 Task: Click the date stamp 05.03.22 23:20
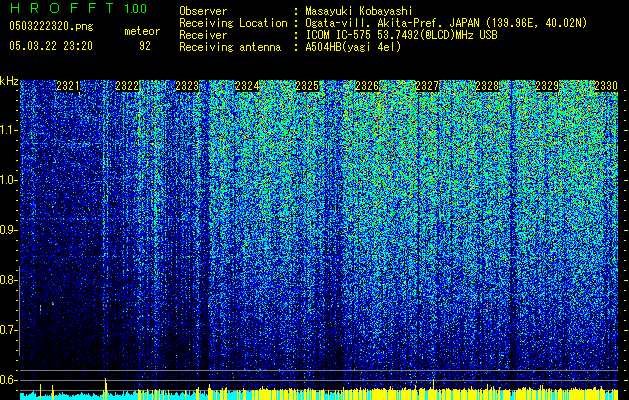pos(51,46)
